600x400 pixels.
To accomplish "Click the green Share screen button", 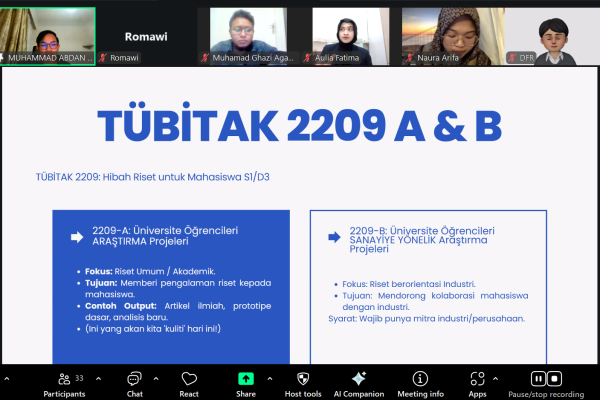I will [245, 381].
